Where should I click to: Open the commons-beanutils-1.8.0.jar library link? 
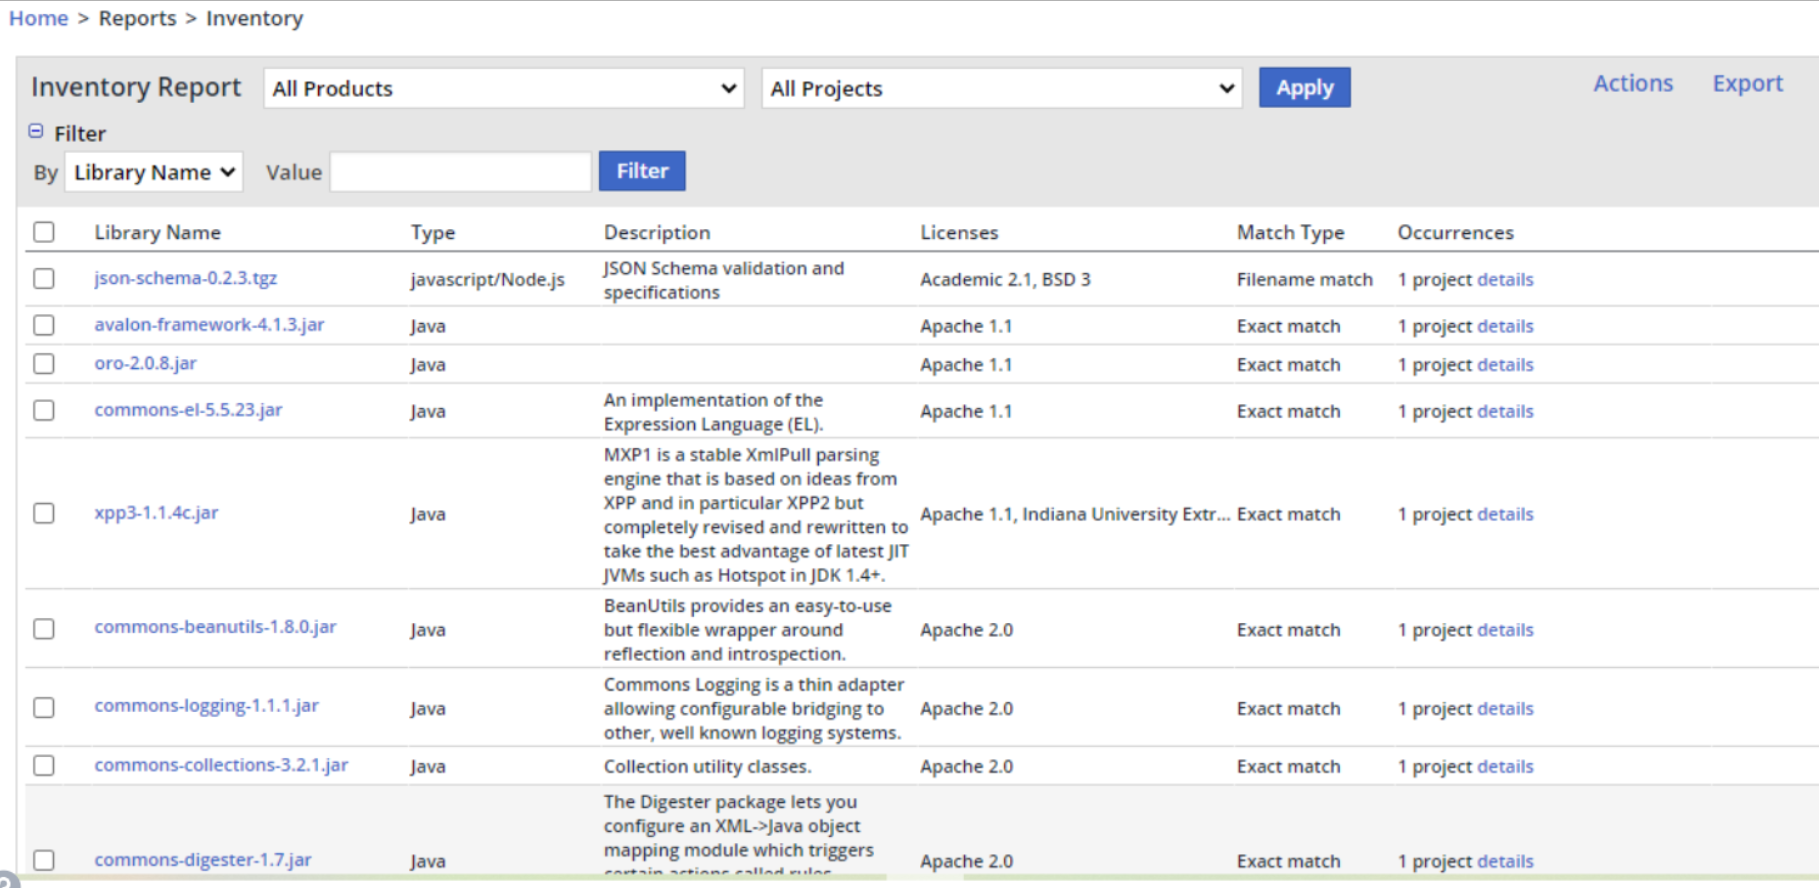coord(215,627)
